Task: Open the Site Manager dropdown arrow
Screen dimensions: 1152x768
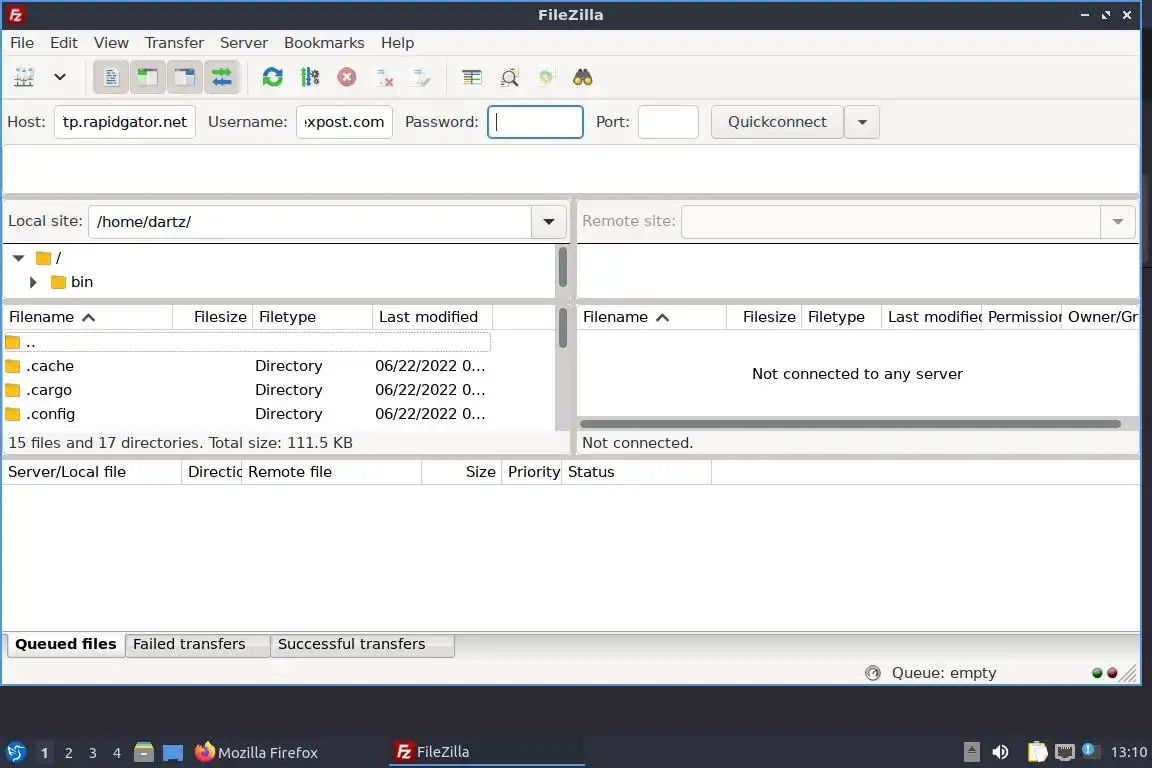Action: [x=60, y=77]
